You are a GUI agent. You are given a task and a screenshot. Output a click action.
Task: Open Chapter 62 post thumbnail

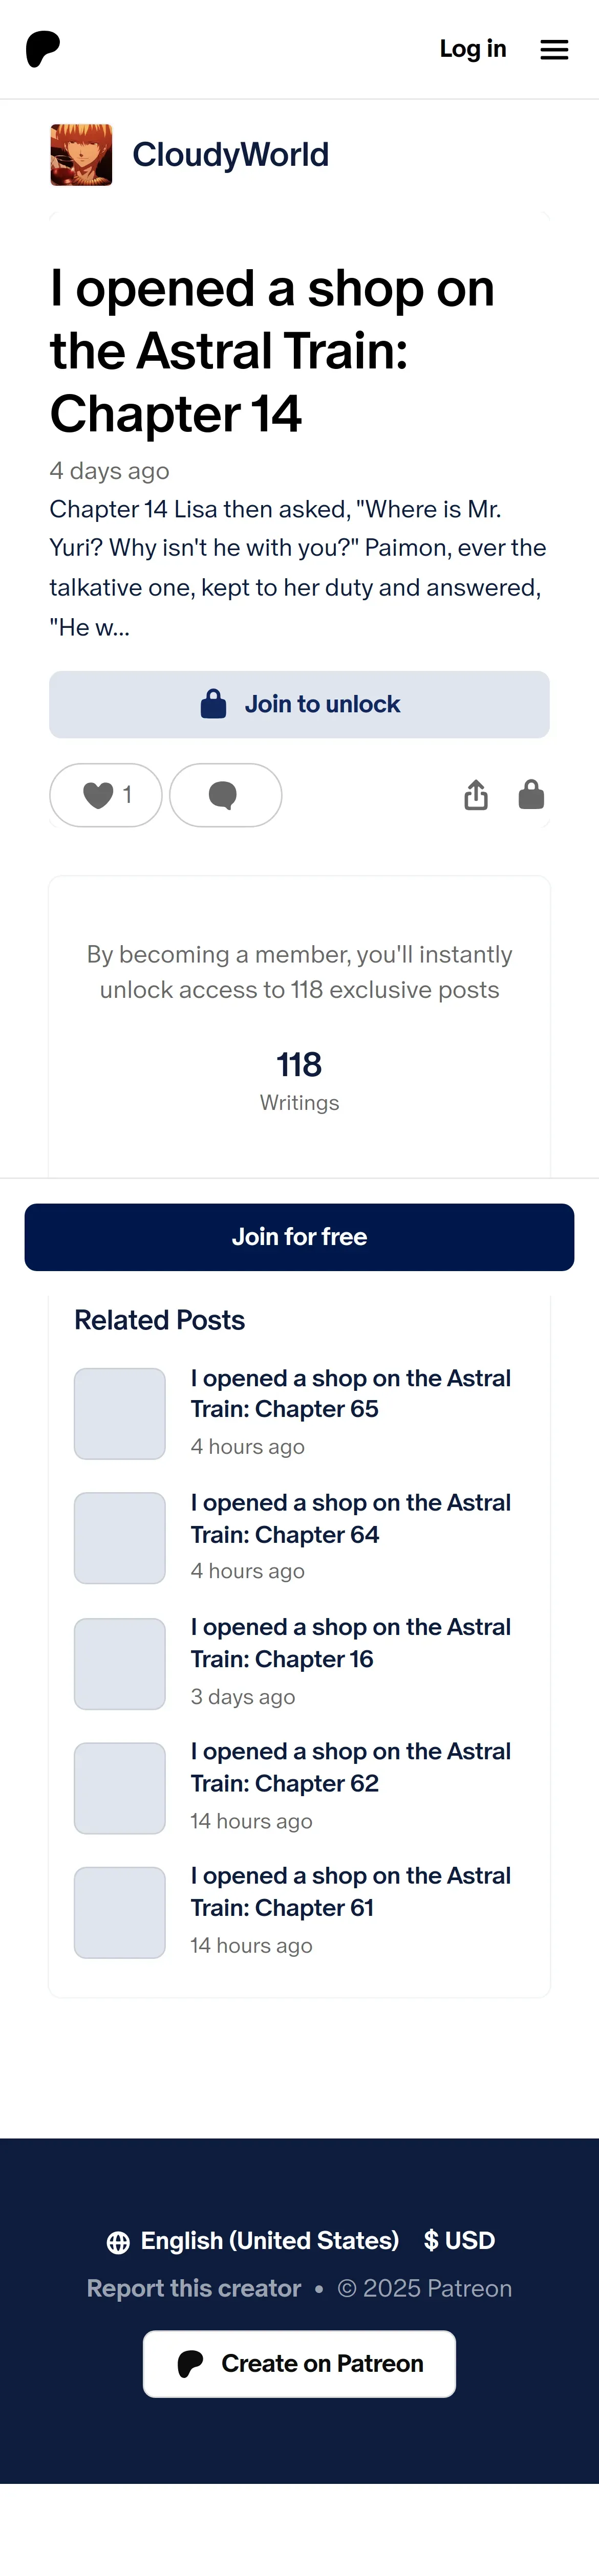pos(120,1788)
